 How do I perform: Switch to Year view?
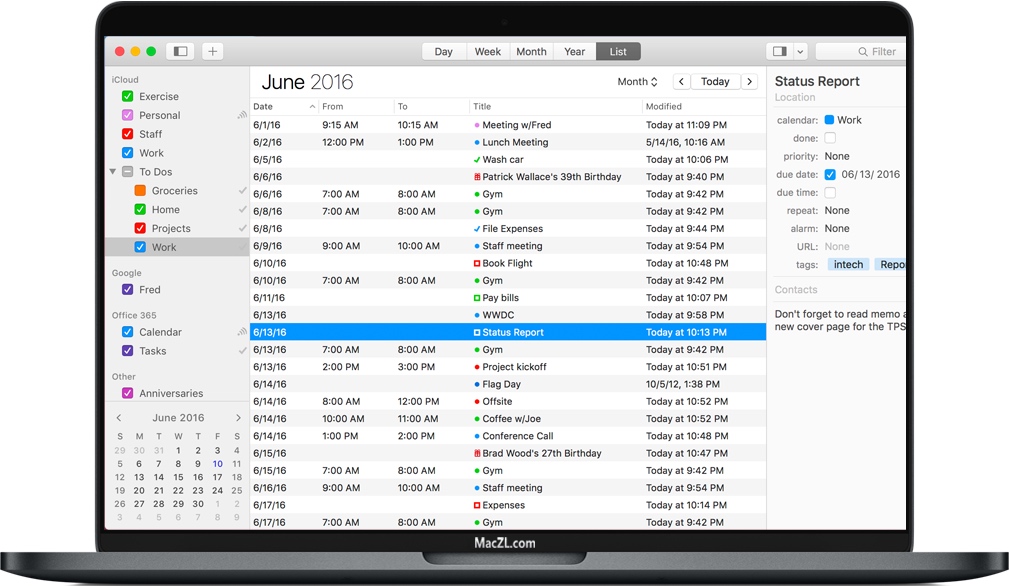(x=575, y=51)
